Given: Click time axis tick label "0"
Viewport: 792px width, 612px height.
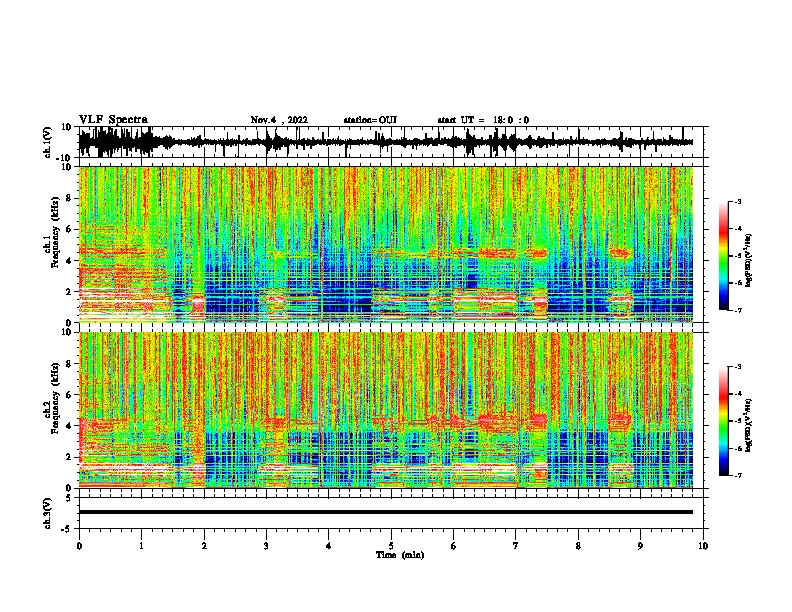Looking at the screenshot, I should tap(79, 546).
